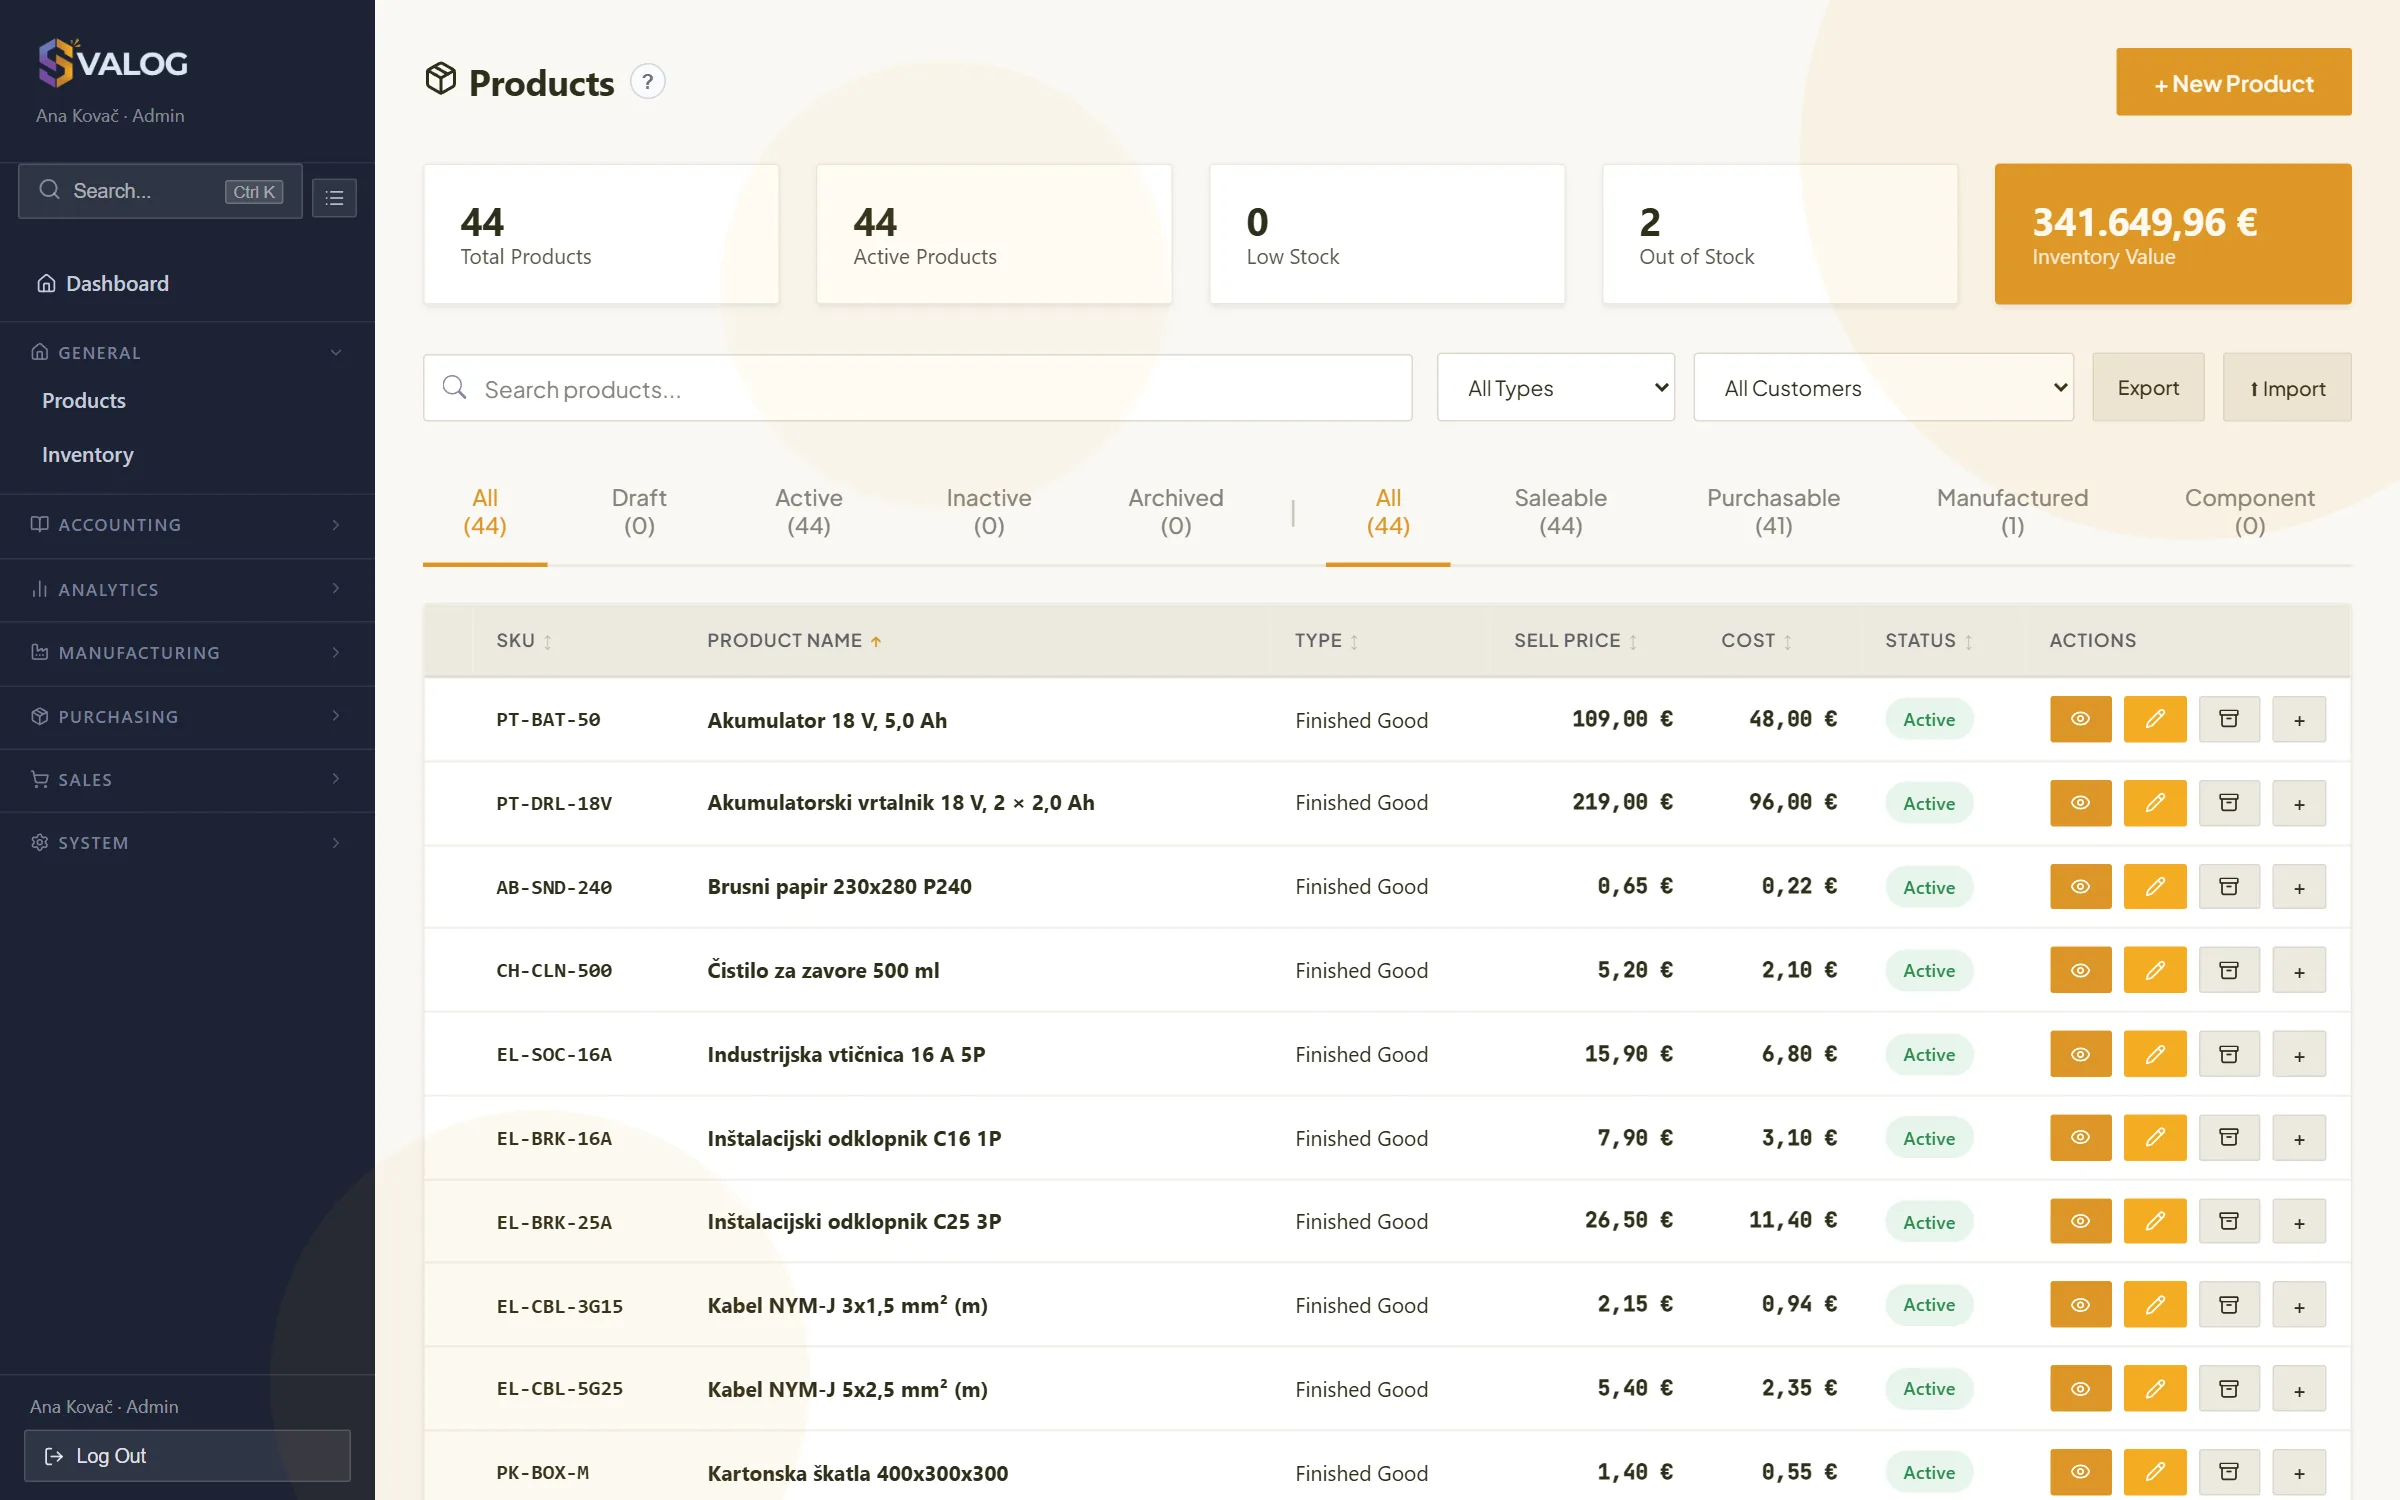
Task: Click plus icon for Akumulatorski vrtalnik
Action: pos(2299,803)
